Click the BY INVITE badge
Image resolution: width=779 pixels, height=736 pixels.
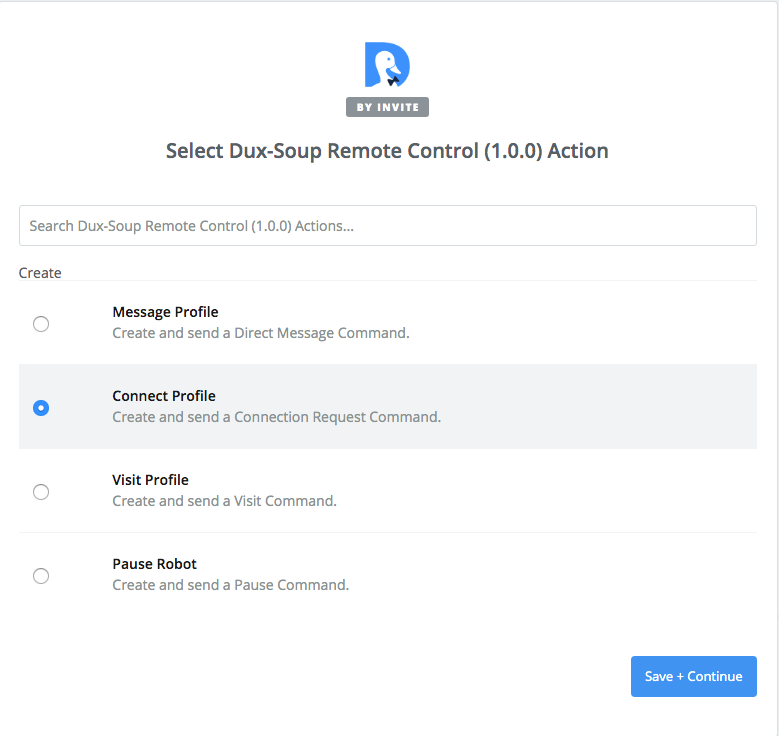(x=387, y=107)
